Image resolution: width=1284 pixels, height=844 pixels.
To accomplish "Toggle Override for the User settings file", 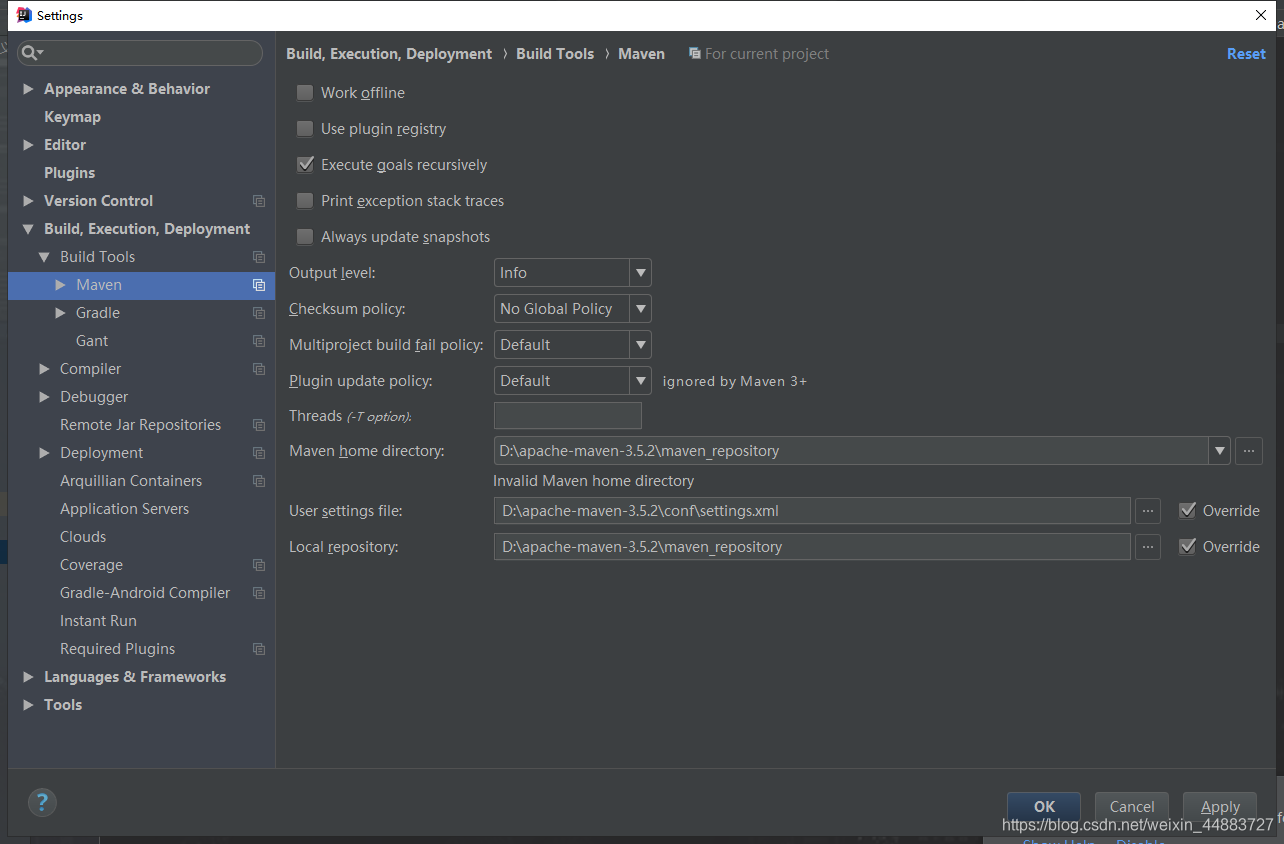I will pyautogui.click(x=1188, y=511).
